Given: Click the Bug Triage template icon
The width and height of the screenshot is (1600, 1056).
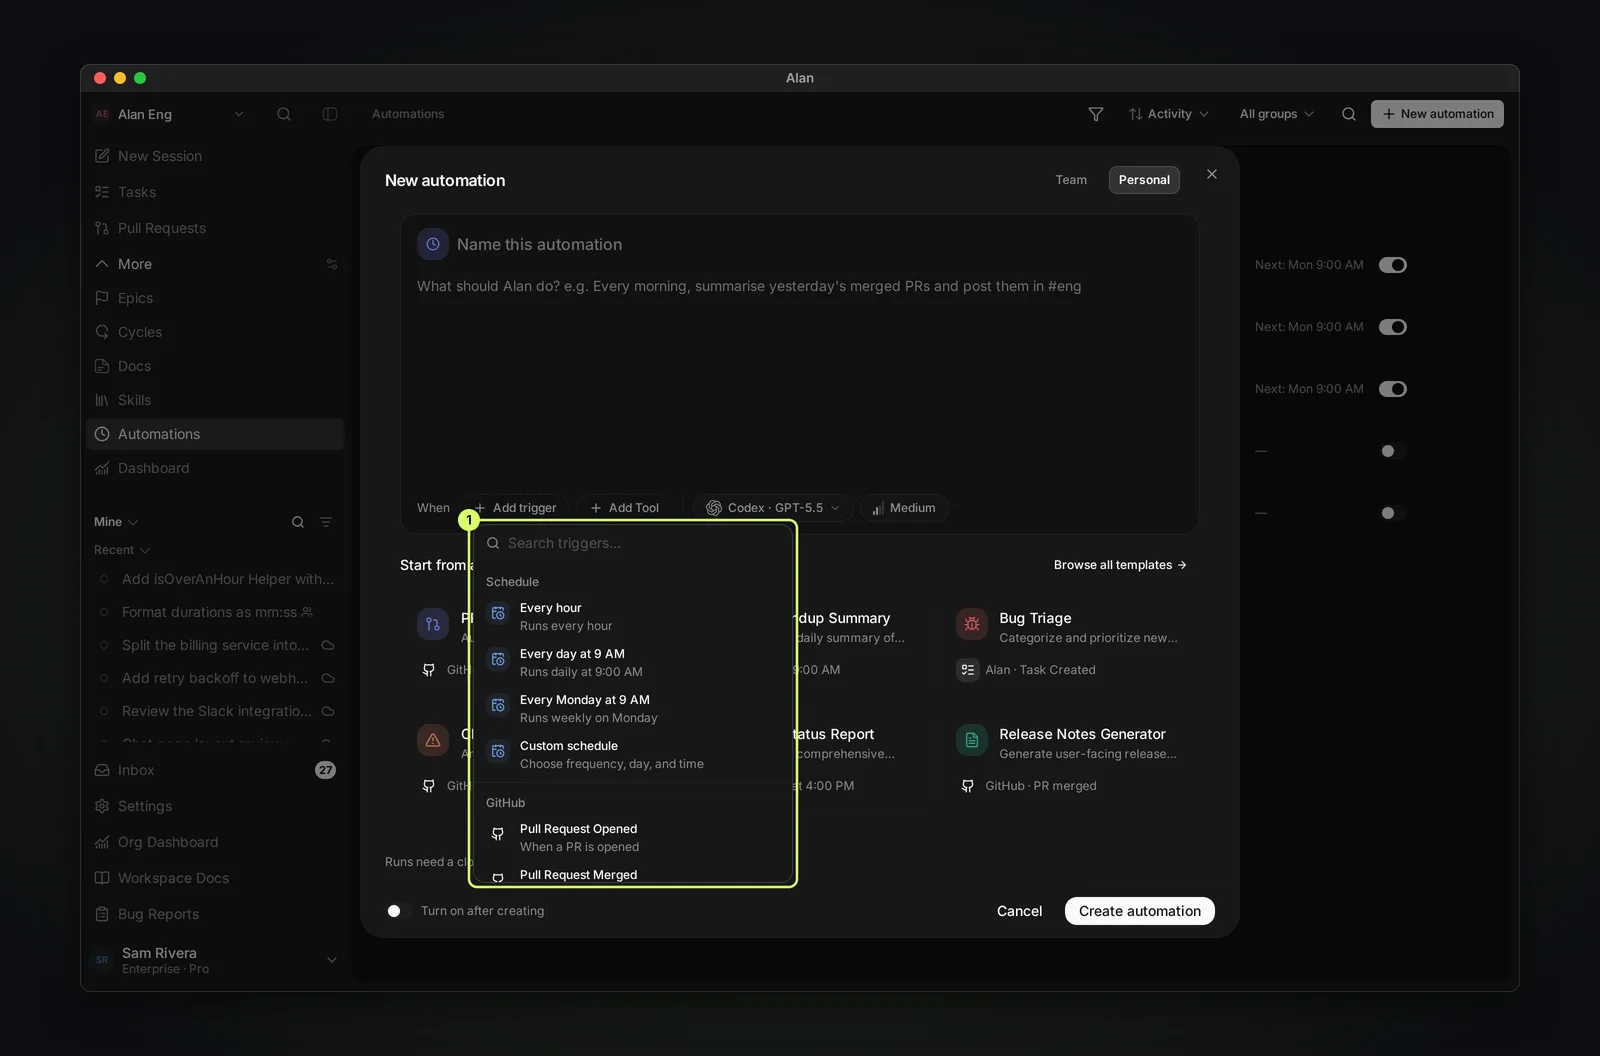Looking at the screenshot, I should coord(972,624).
